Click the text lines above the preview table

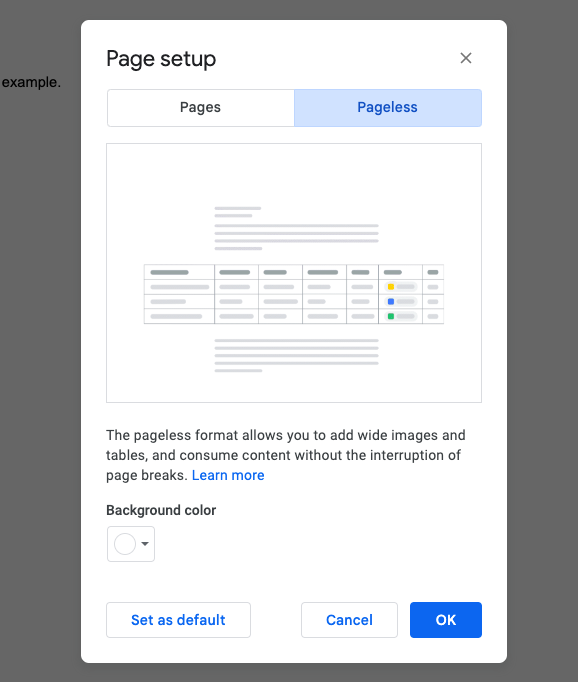point(296,228)
